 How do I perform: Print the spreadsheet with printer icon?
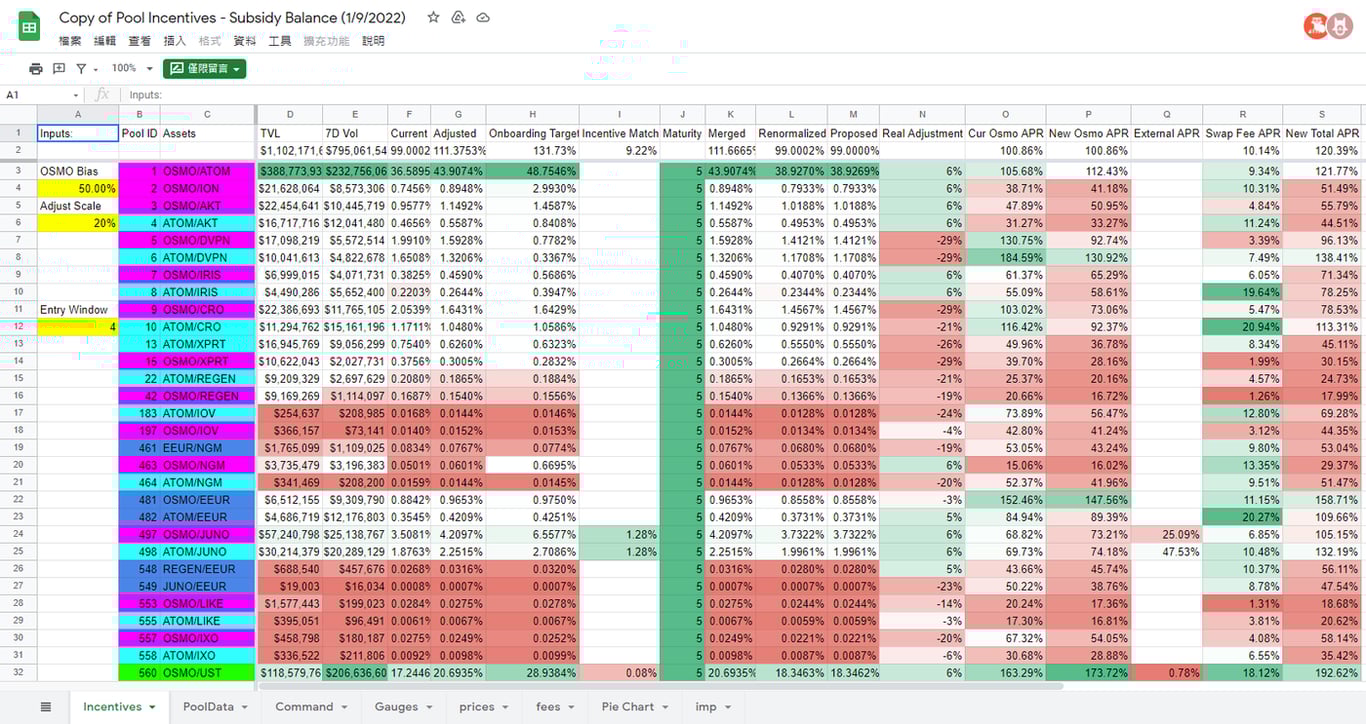pos(36,68)
